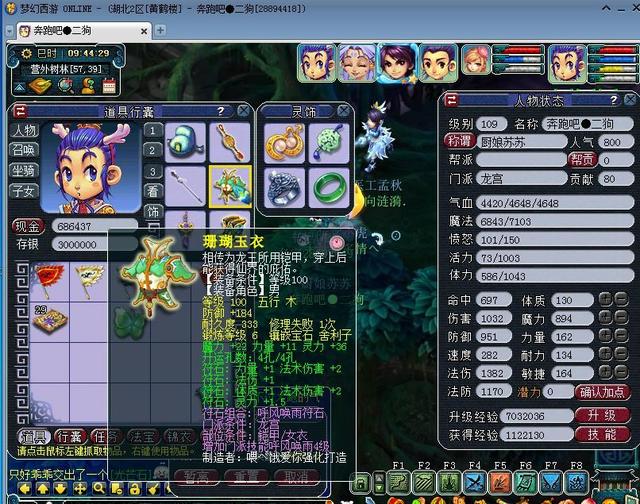Click the 称谓 title button
This screenshot has height=504, width=640.
click(460, 141)
